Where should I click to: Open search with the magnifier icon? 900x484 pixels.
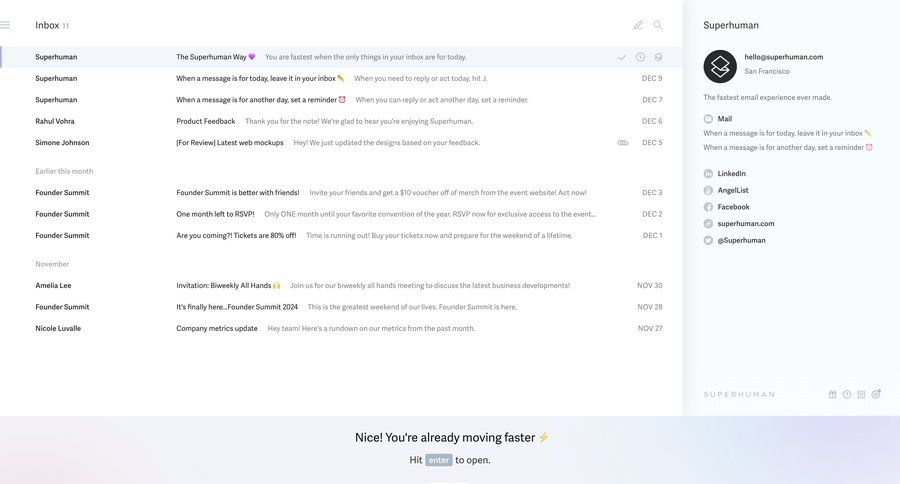[x=658, y=25]
